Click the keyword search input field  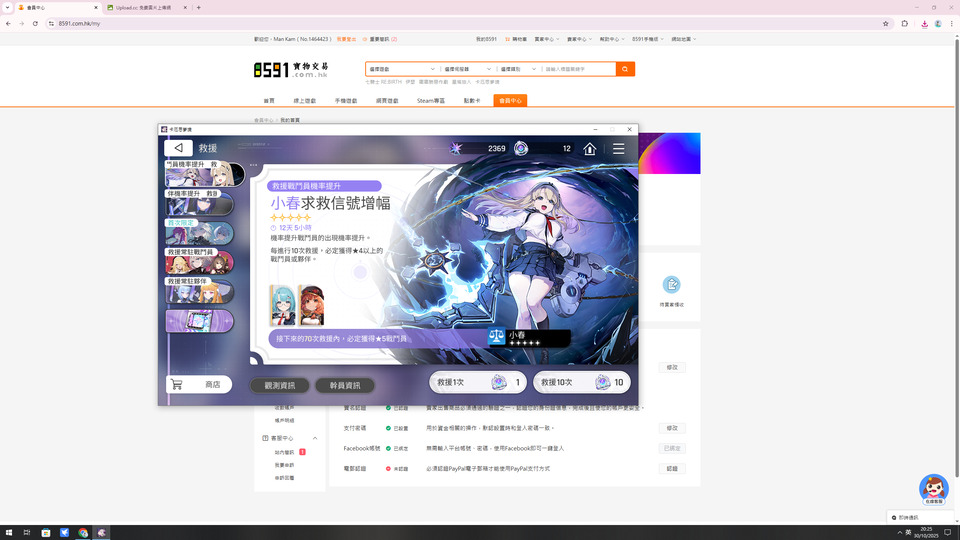point(578,69)
